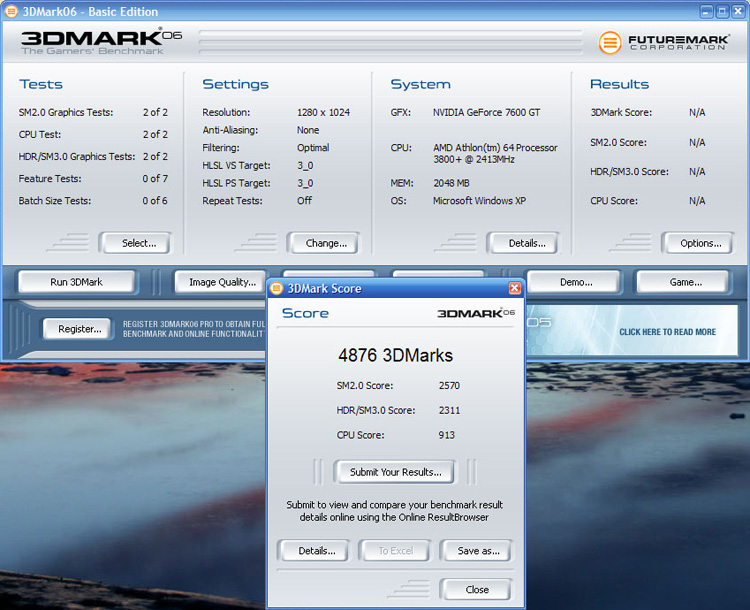The image size is (750, 610).
Task: Click the HDR/SM3.0 Score value 2311
Action: pyautogui.click(x=449, y=410)
